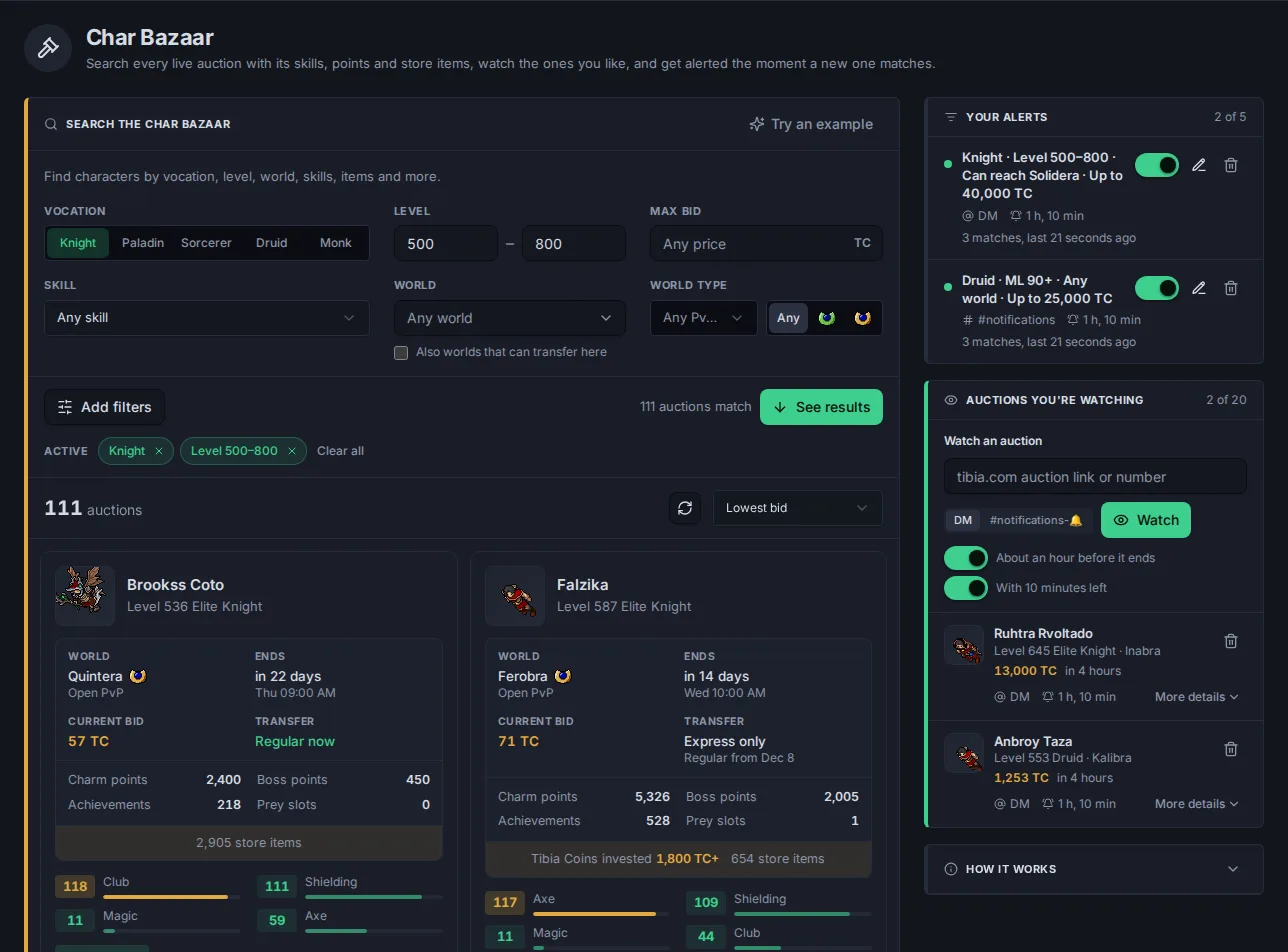Screen dimensions: 1288x952
Task: Remove the Knight active filter chip
Action: pyautogui.click(x=158, y=451)
